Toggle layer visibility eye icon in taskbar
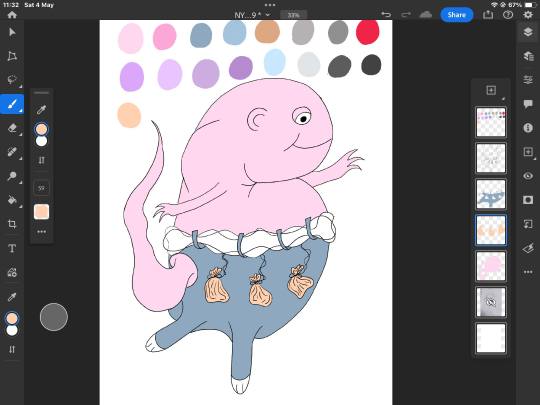 (528, 176)
